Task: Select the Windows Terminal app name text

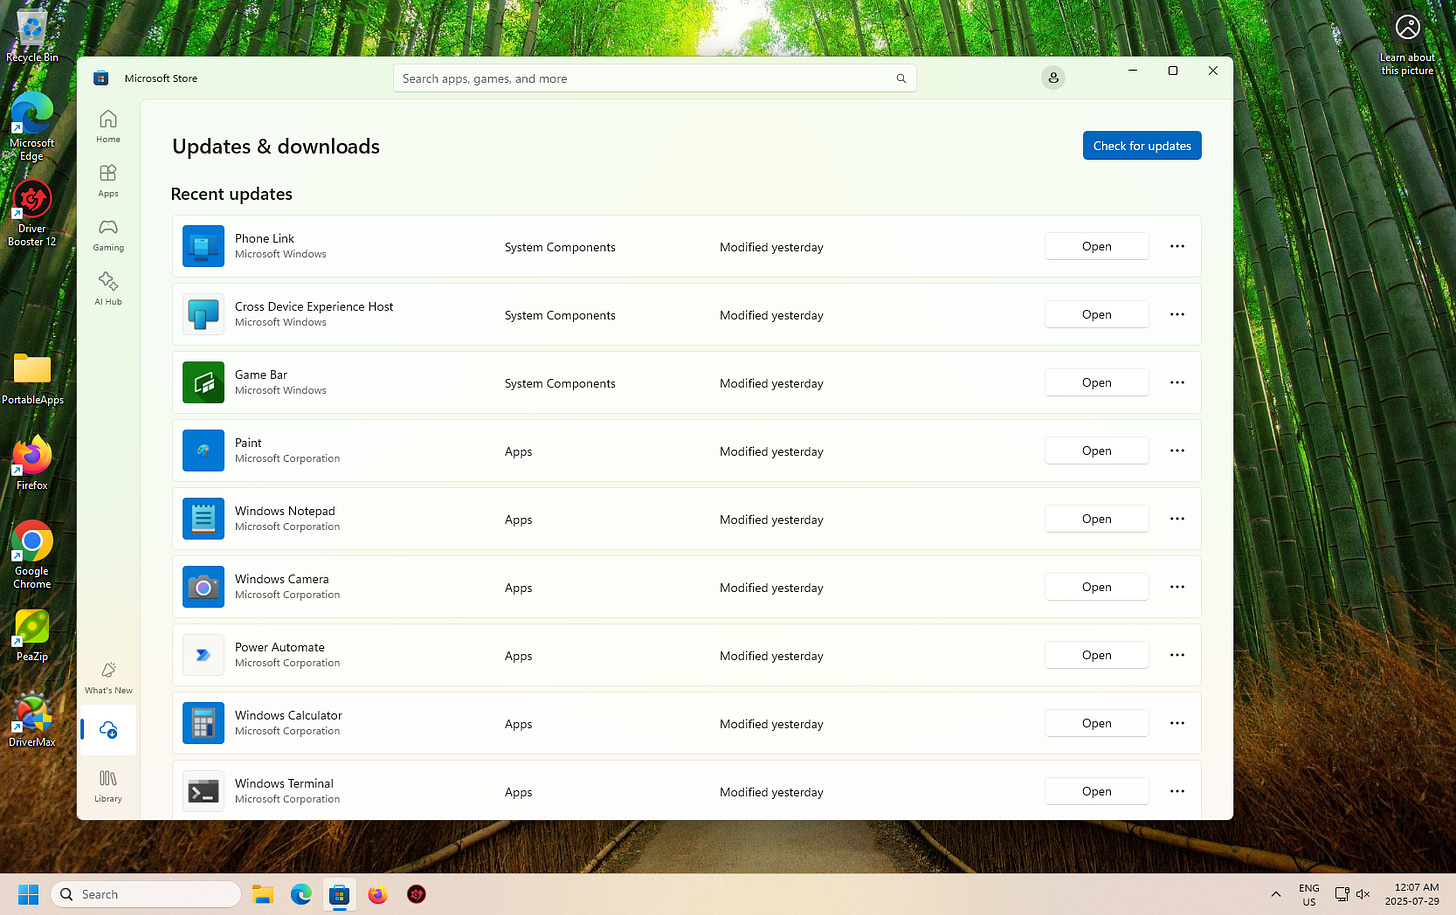Action: [284, 783]
